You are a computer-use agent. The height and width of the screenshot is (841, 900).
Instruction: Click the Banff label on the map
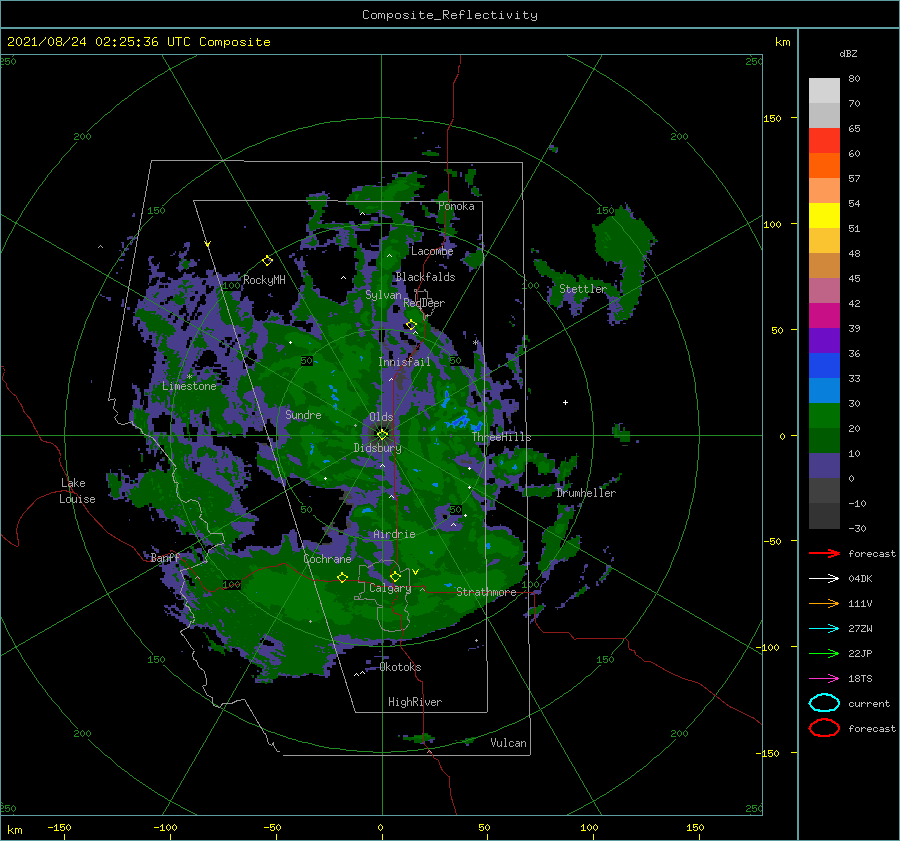tap(165, 558)
